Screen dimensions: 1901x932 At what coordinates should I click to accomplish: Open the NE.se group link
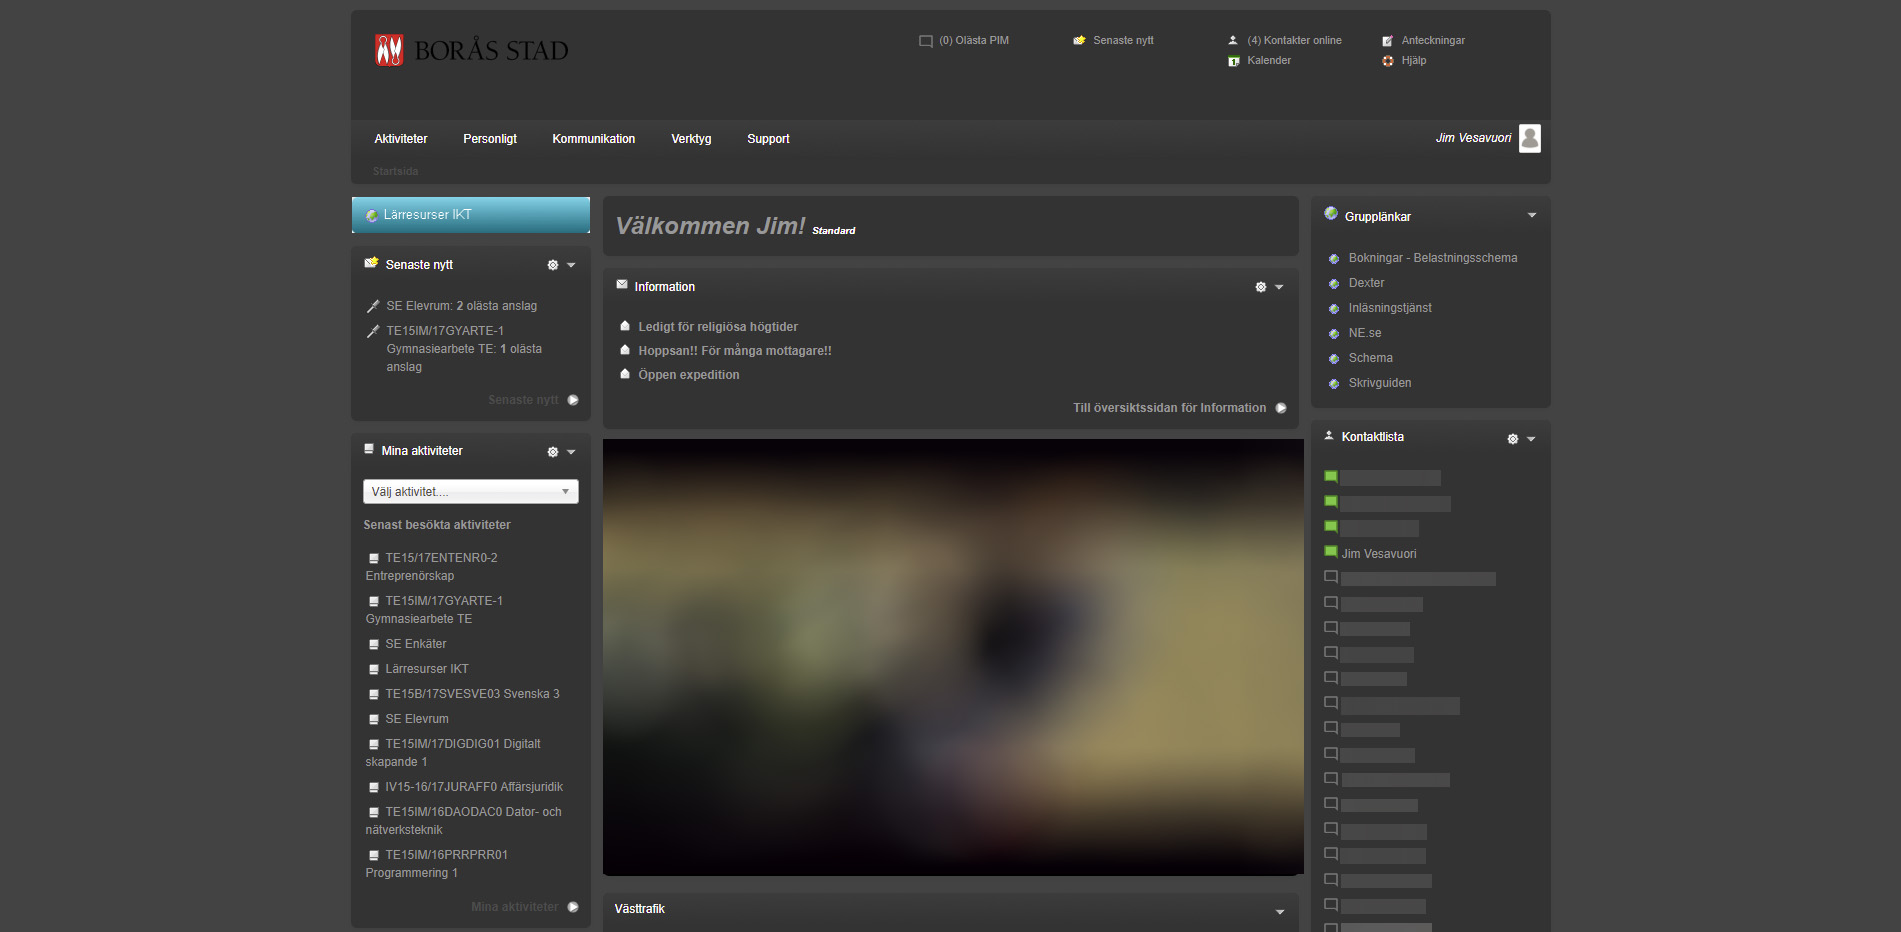click(1365, 333)
